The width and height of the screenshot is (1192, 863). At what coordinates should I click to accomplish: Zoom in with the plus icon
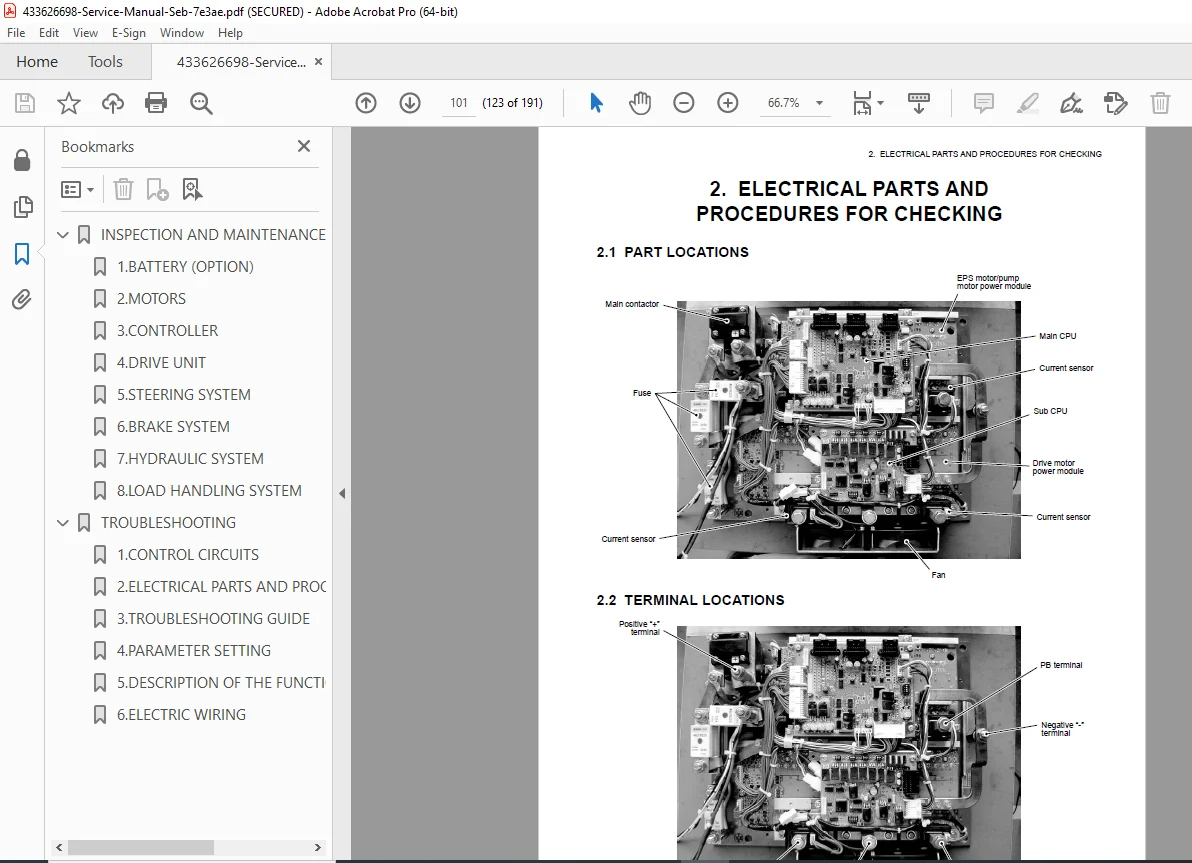coord(728,103)
